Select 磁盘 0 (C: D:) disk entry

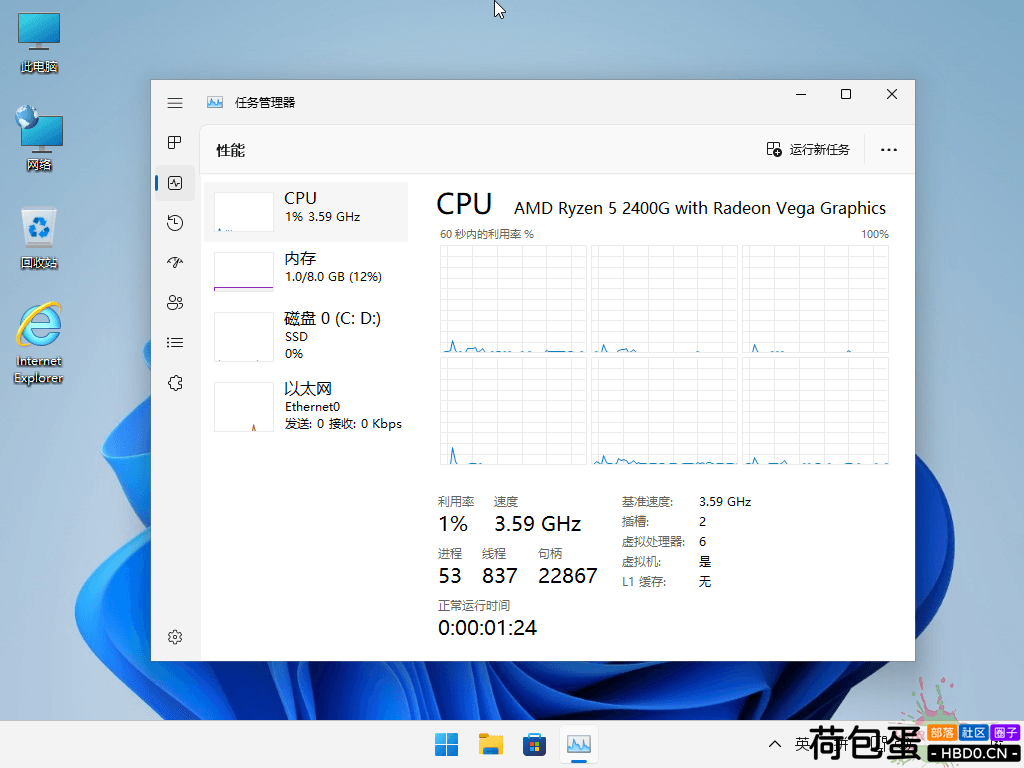click(306, 336)
